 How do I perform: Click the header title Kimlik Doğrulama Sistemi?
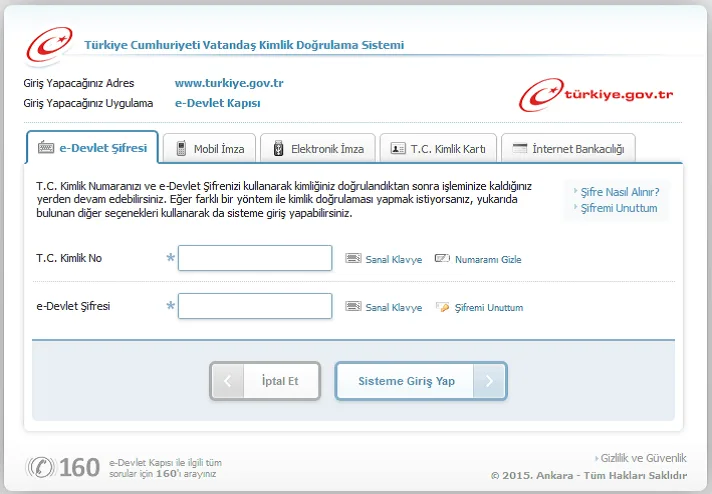[x=244, y=45]
